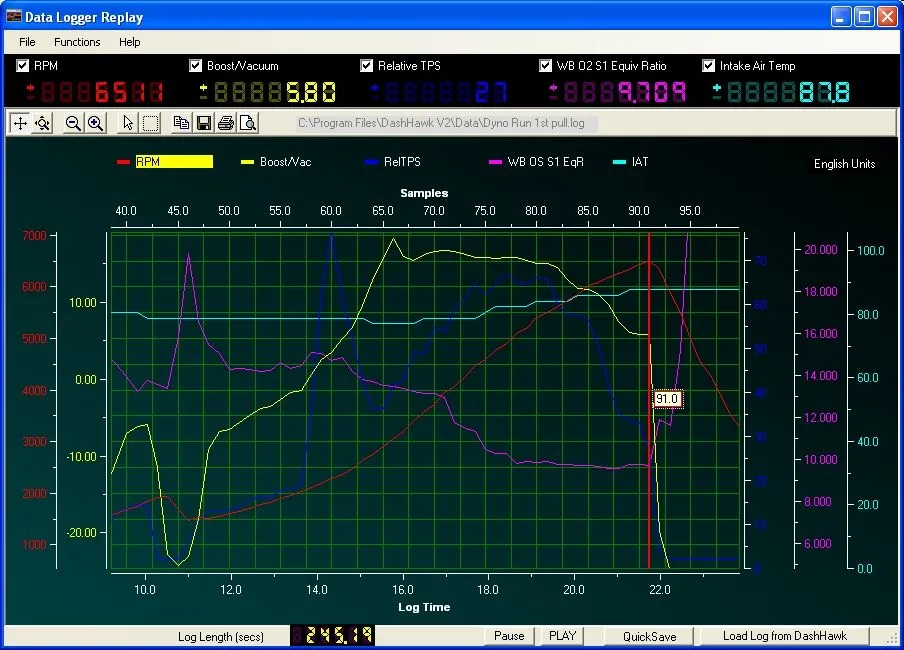The width and height of the screenshot is (904, 650).
Task: Open print preview via magnifier-page icon
Action: pyautogui.click(x=249, y=122)
